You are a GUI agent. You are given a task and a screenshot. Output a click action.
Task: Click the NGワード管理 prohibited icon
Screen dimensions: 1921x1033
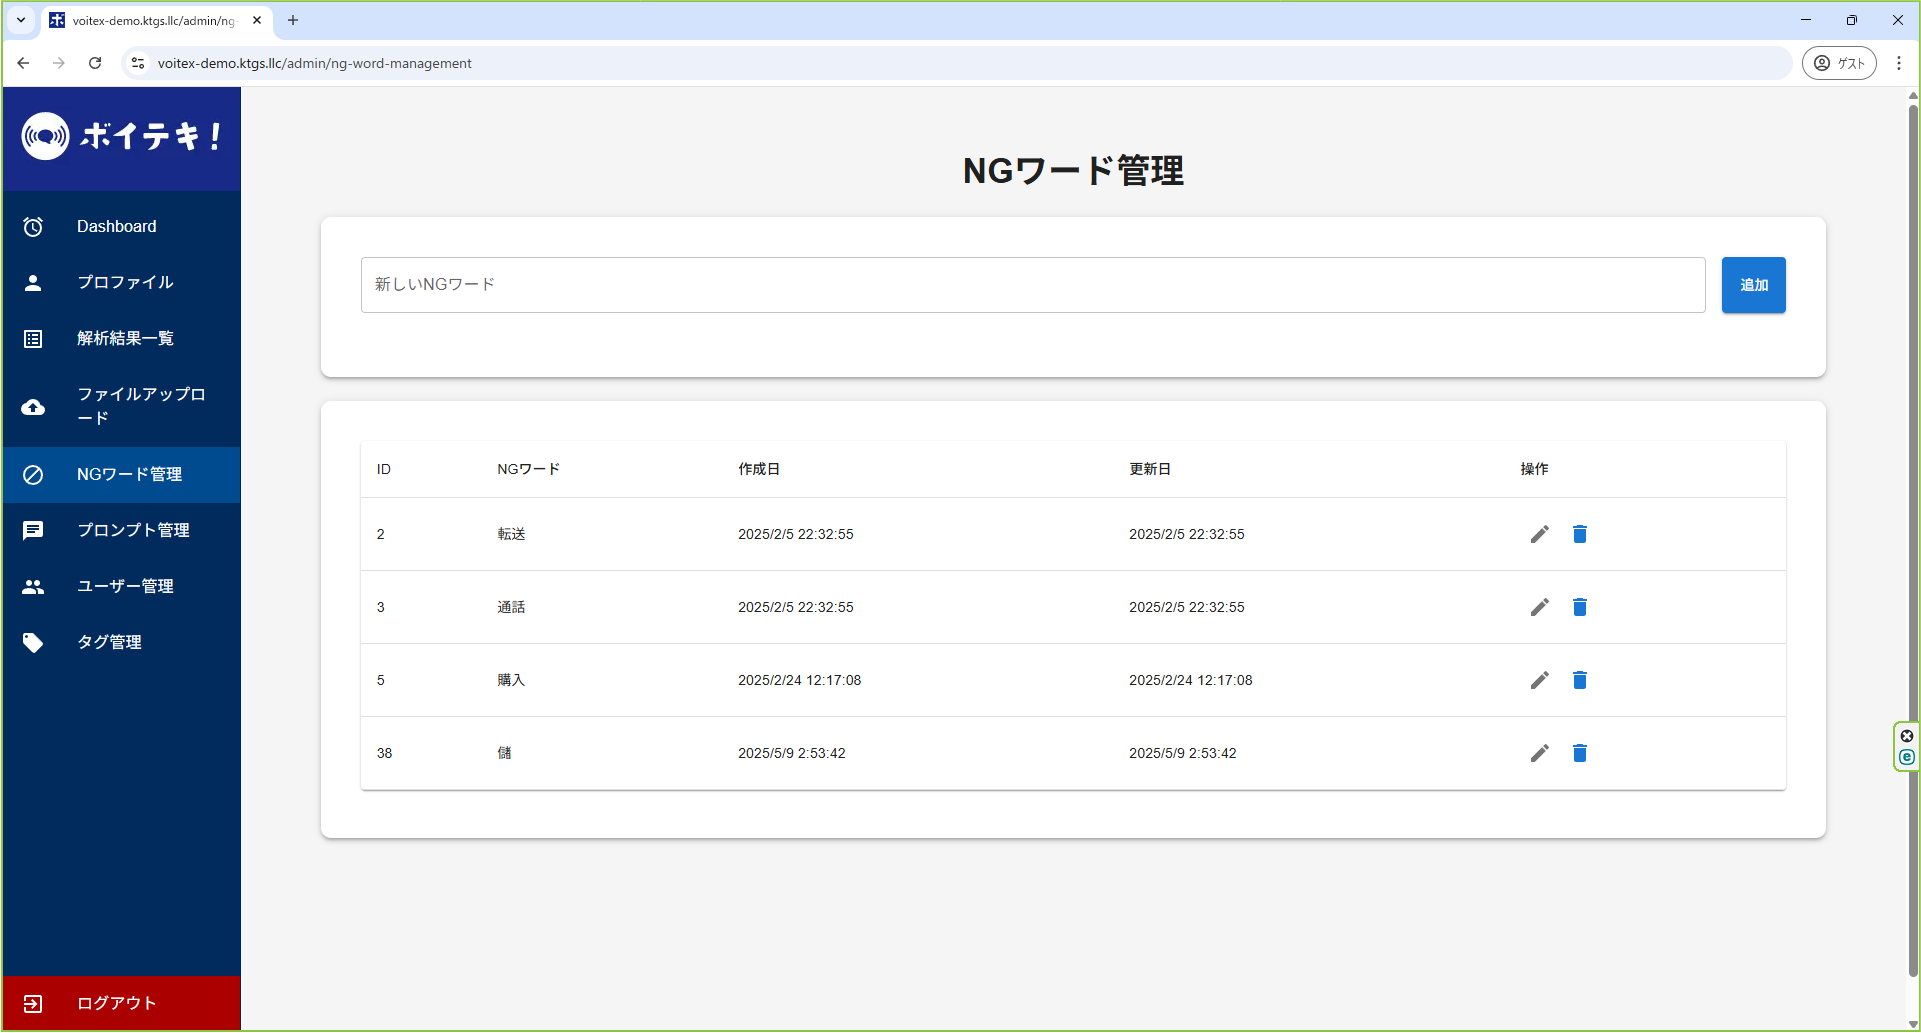tap(33, 475)
